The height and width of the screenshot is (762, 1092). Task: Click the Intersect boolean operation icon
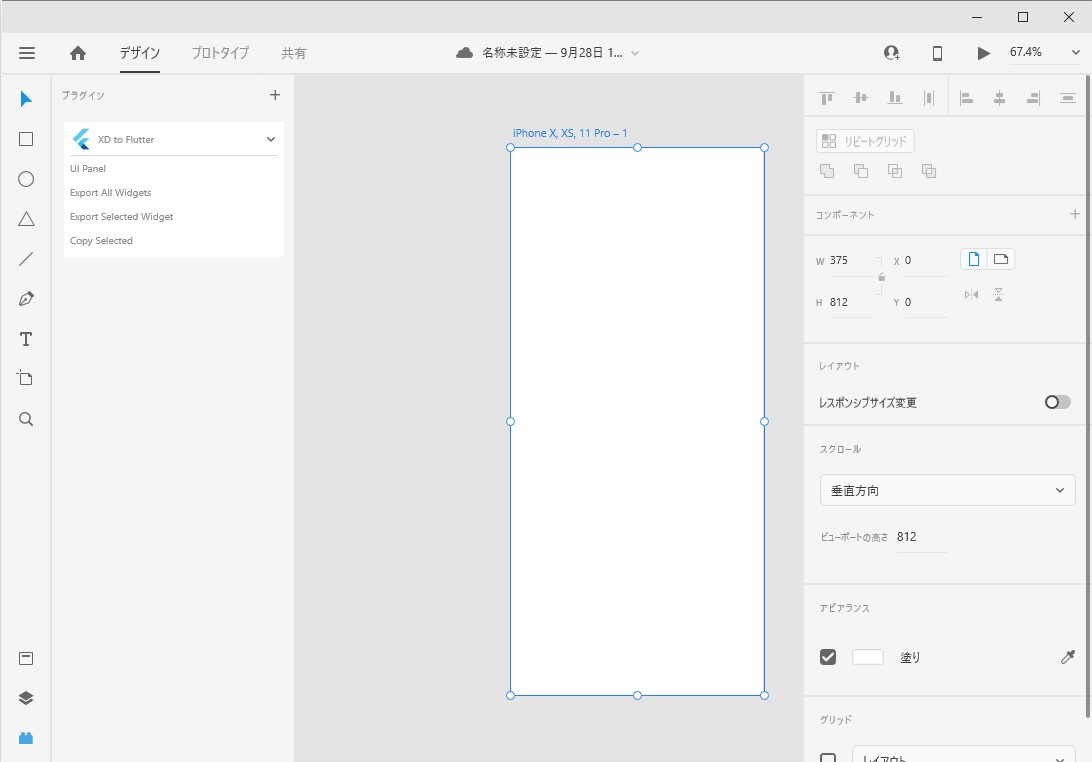pyautogui.click(x=895, y=171)
